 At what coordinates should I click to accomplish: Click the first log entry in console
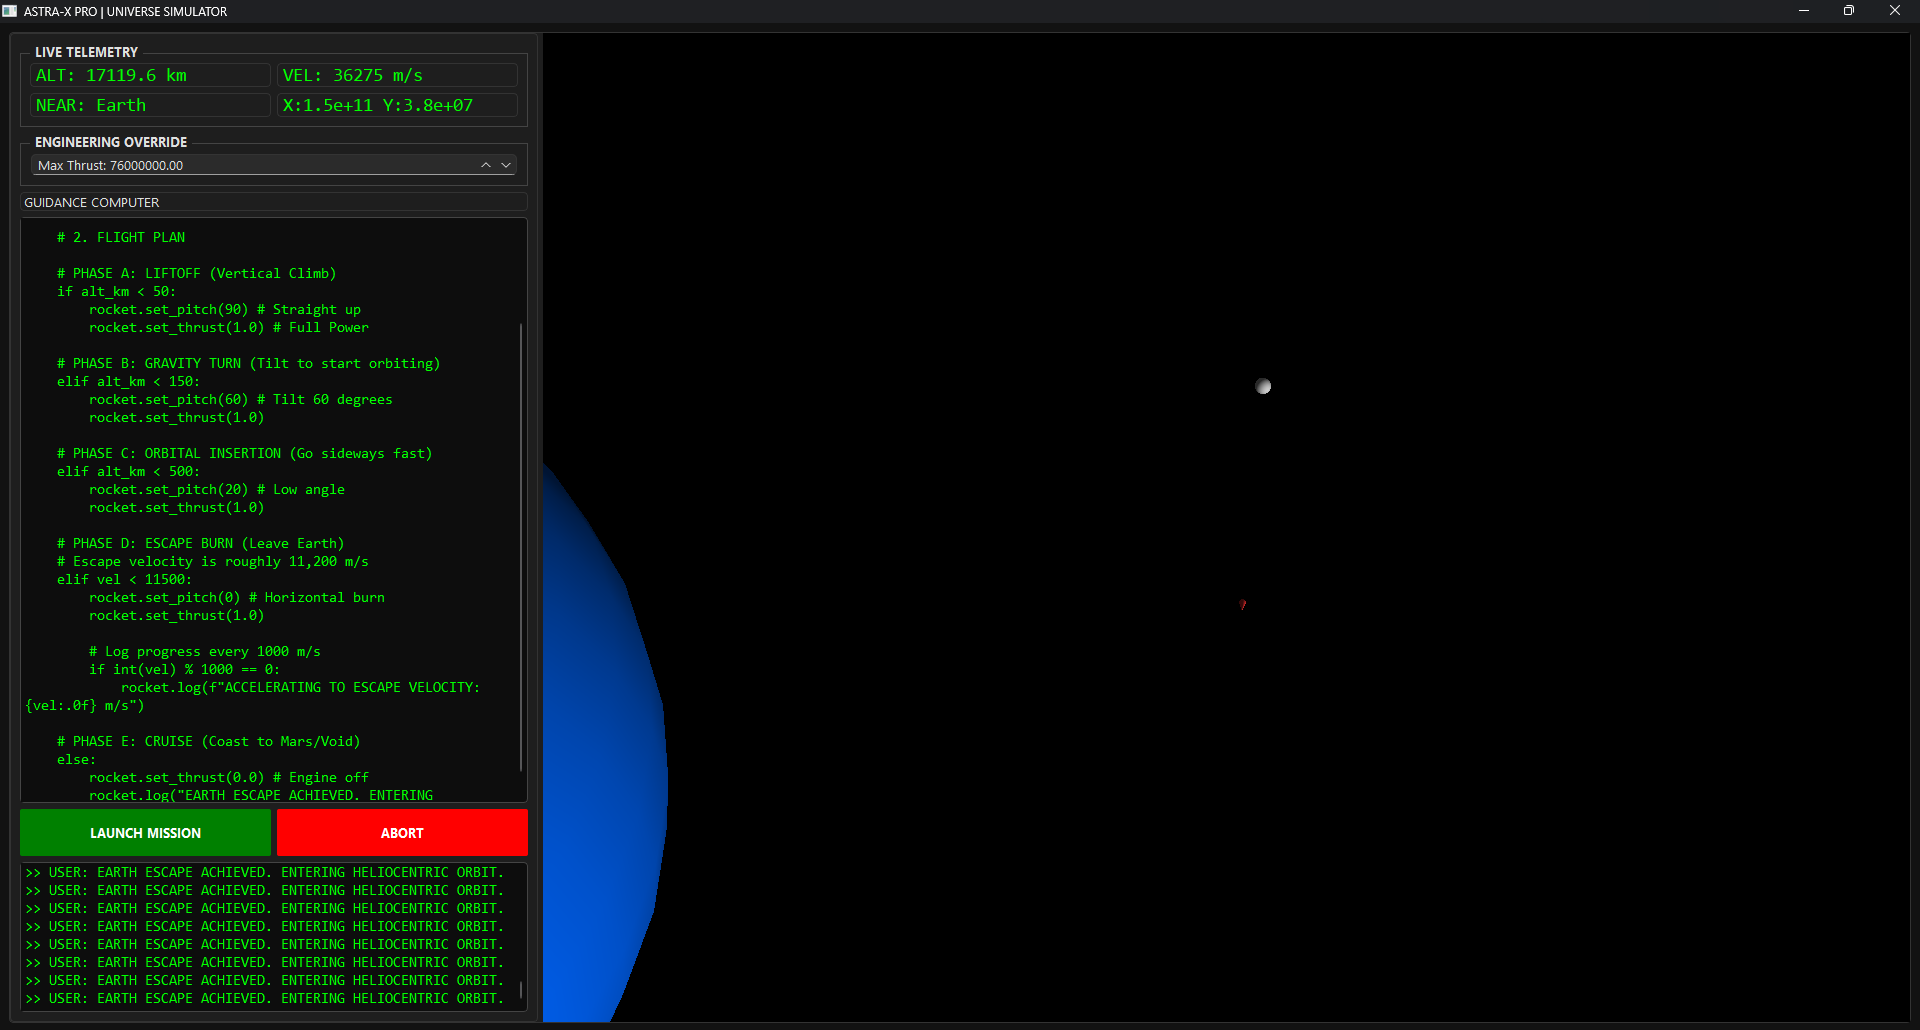coord(265,872)
